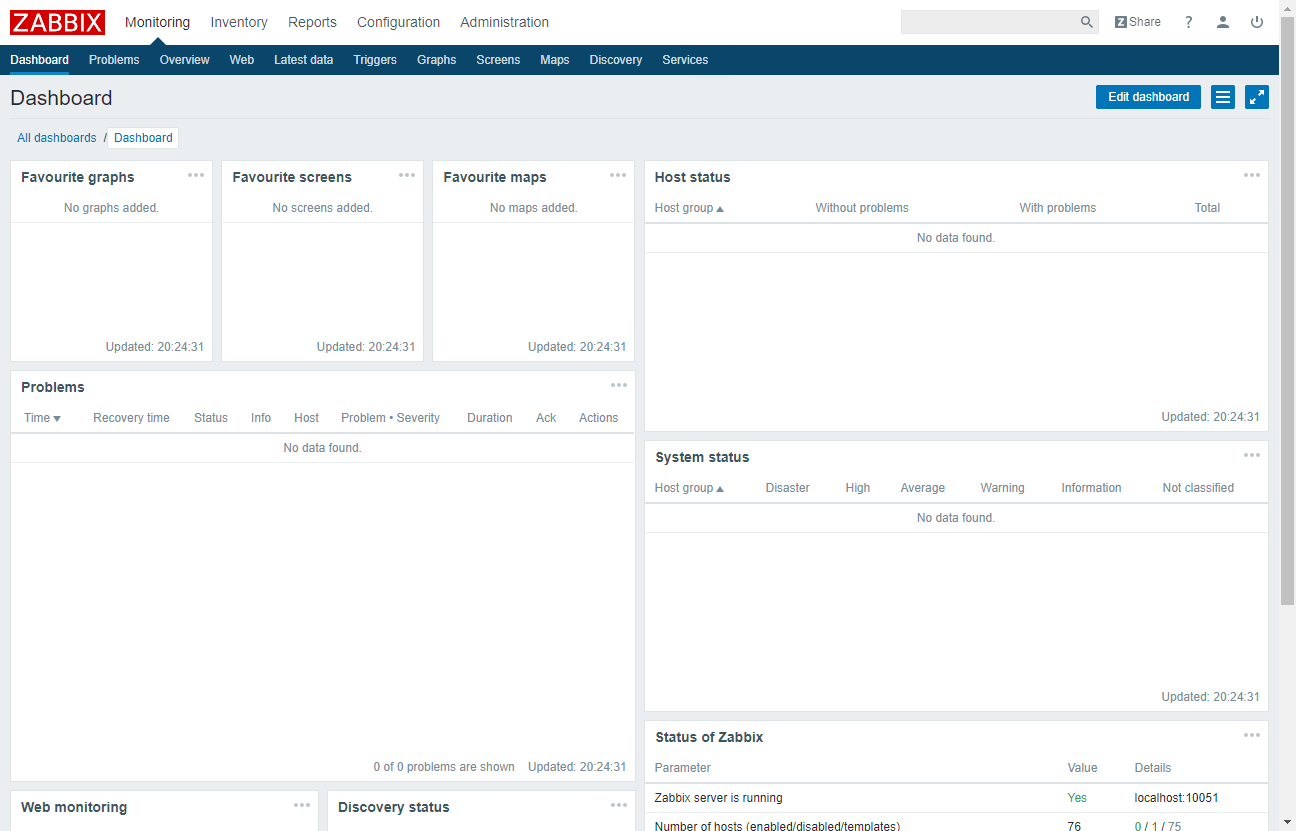Open Favourite maps widget menu dots
Screen dimensions: 1296x831
click(x=618, y=175)
